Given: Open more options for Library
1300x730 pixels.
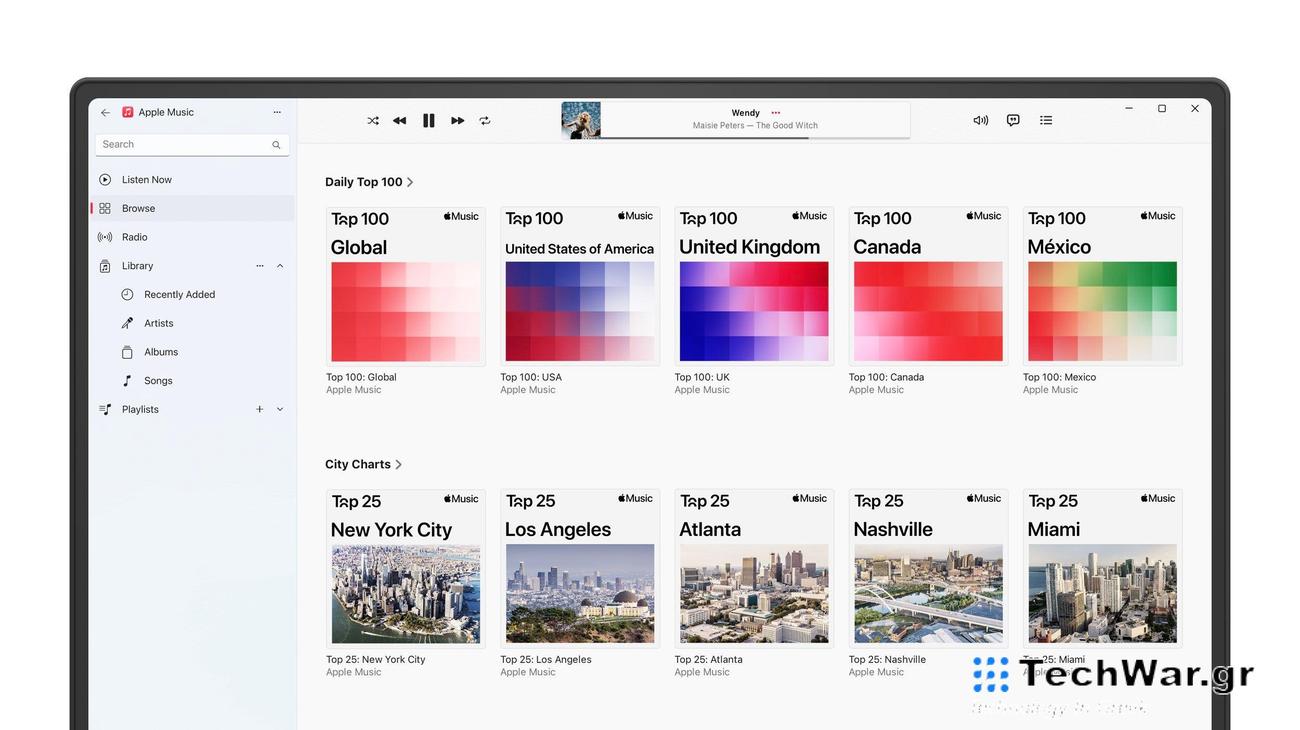Looking at the screenshot, I should click(x=259, y=265).
